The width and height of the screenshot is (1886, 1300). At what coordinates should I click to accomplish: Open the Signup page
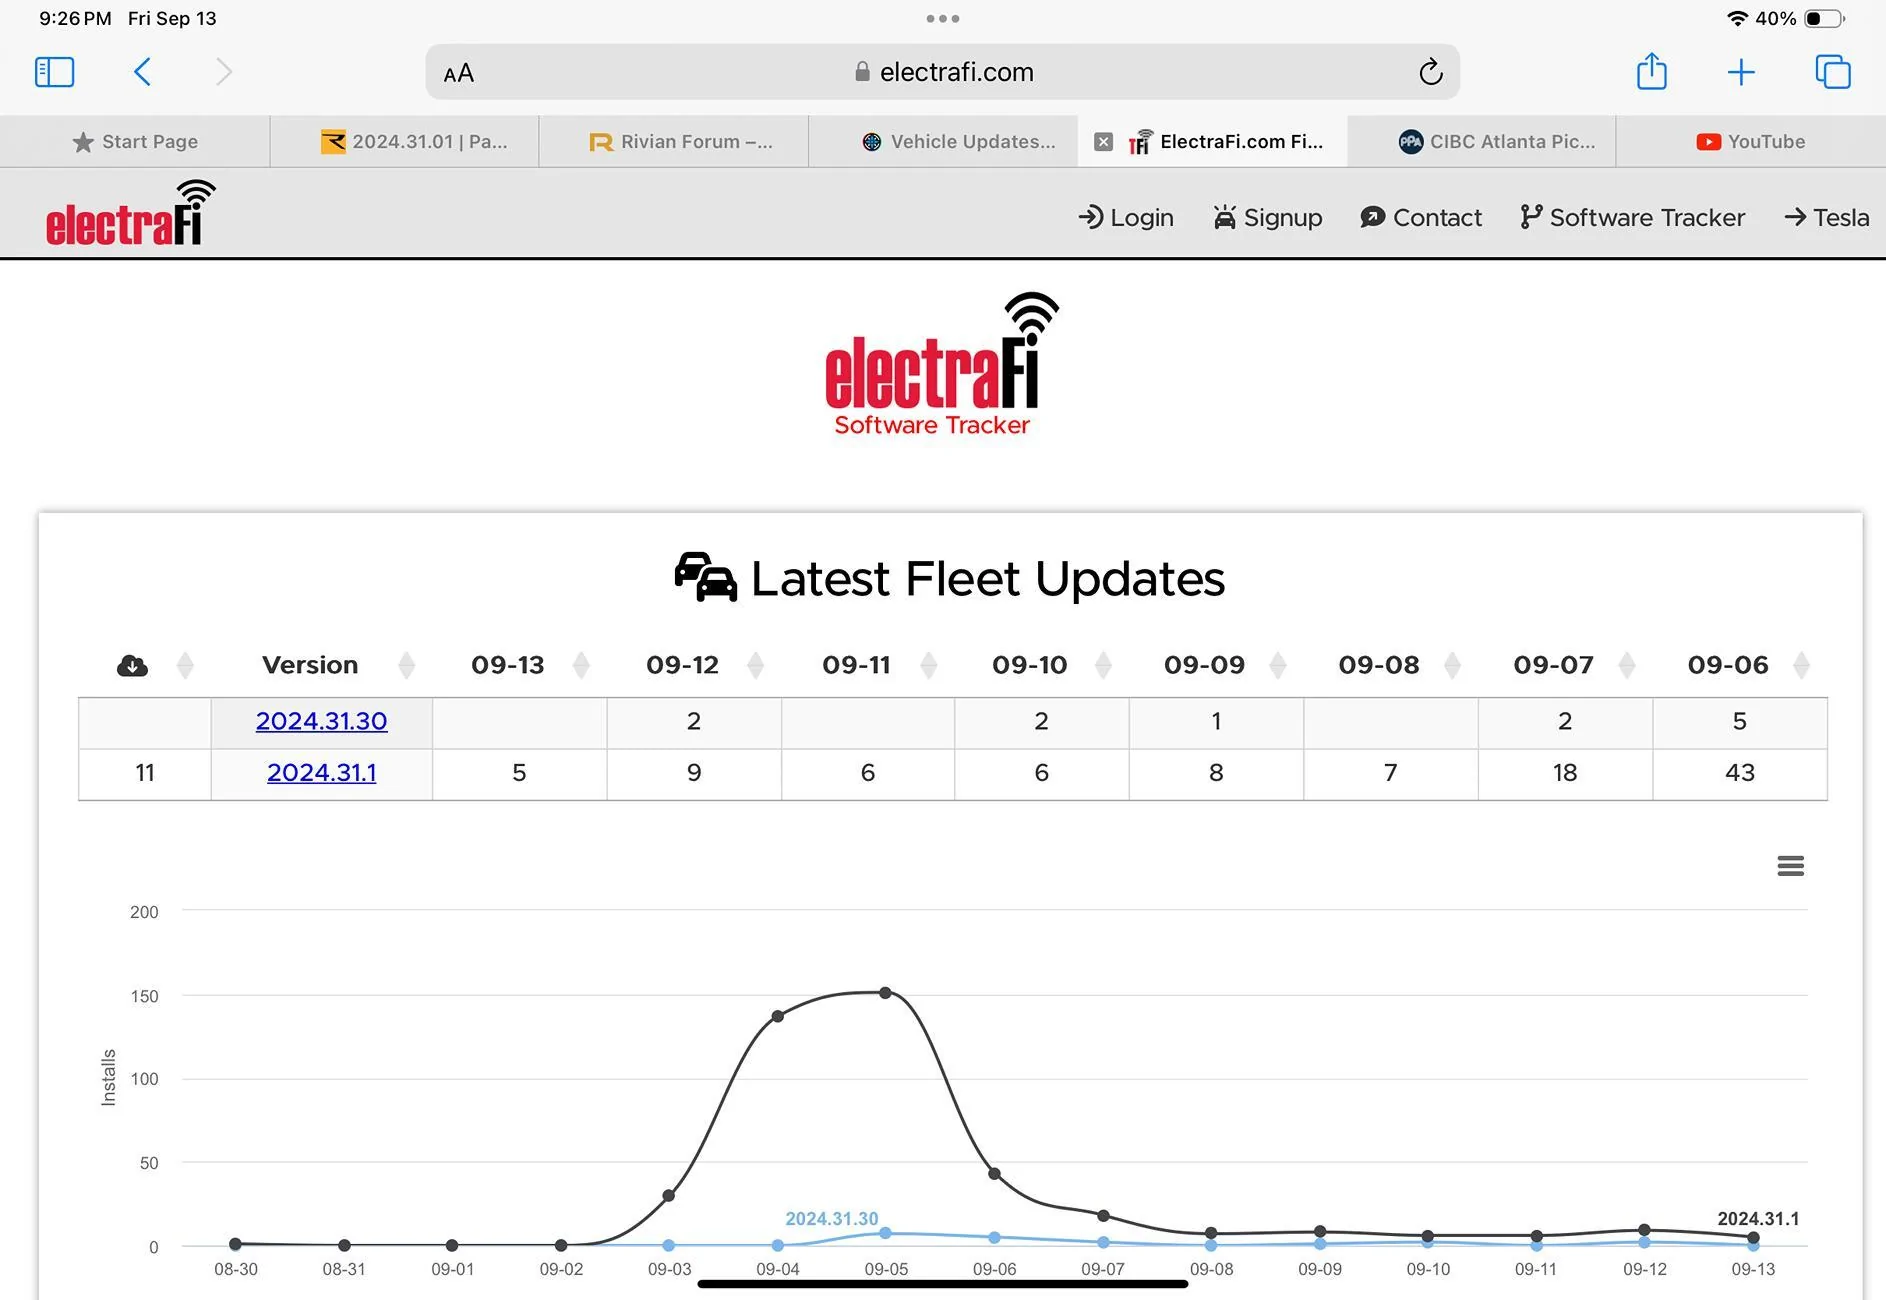tap(1268, 217)
